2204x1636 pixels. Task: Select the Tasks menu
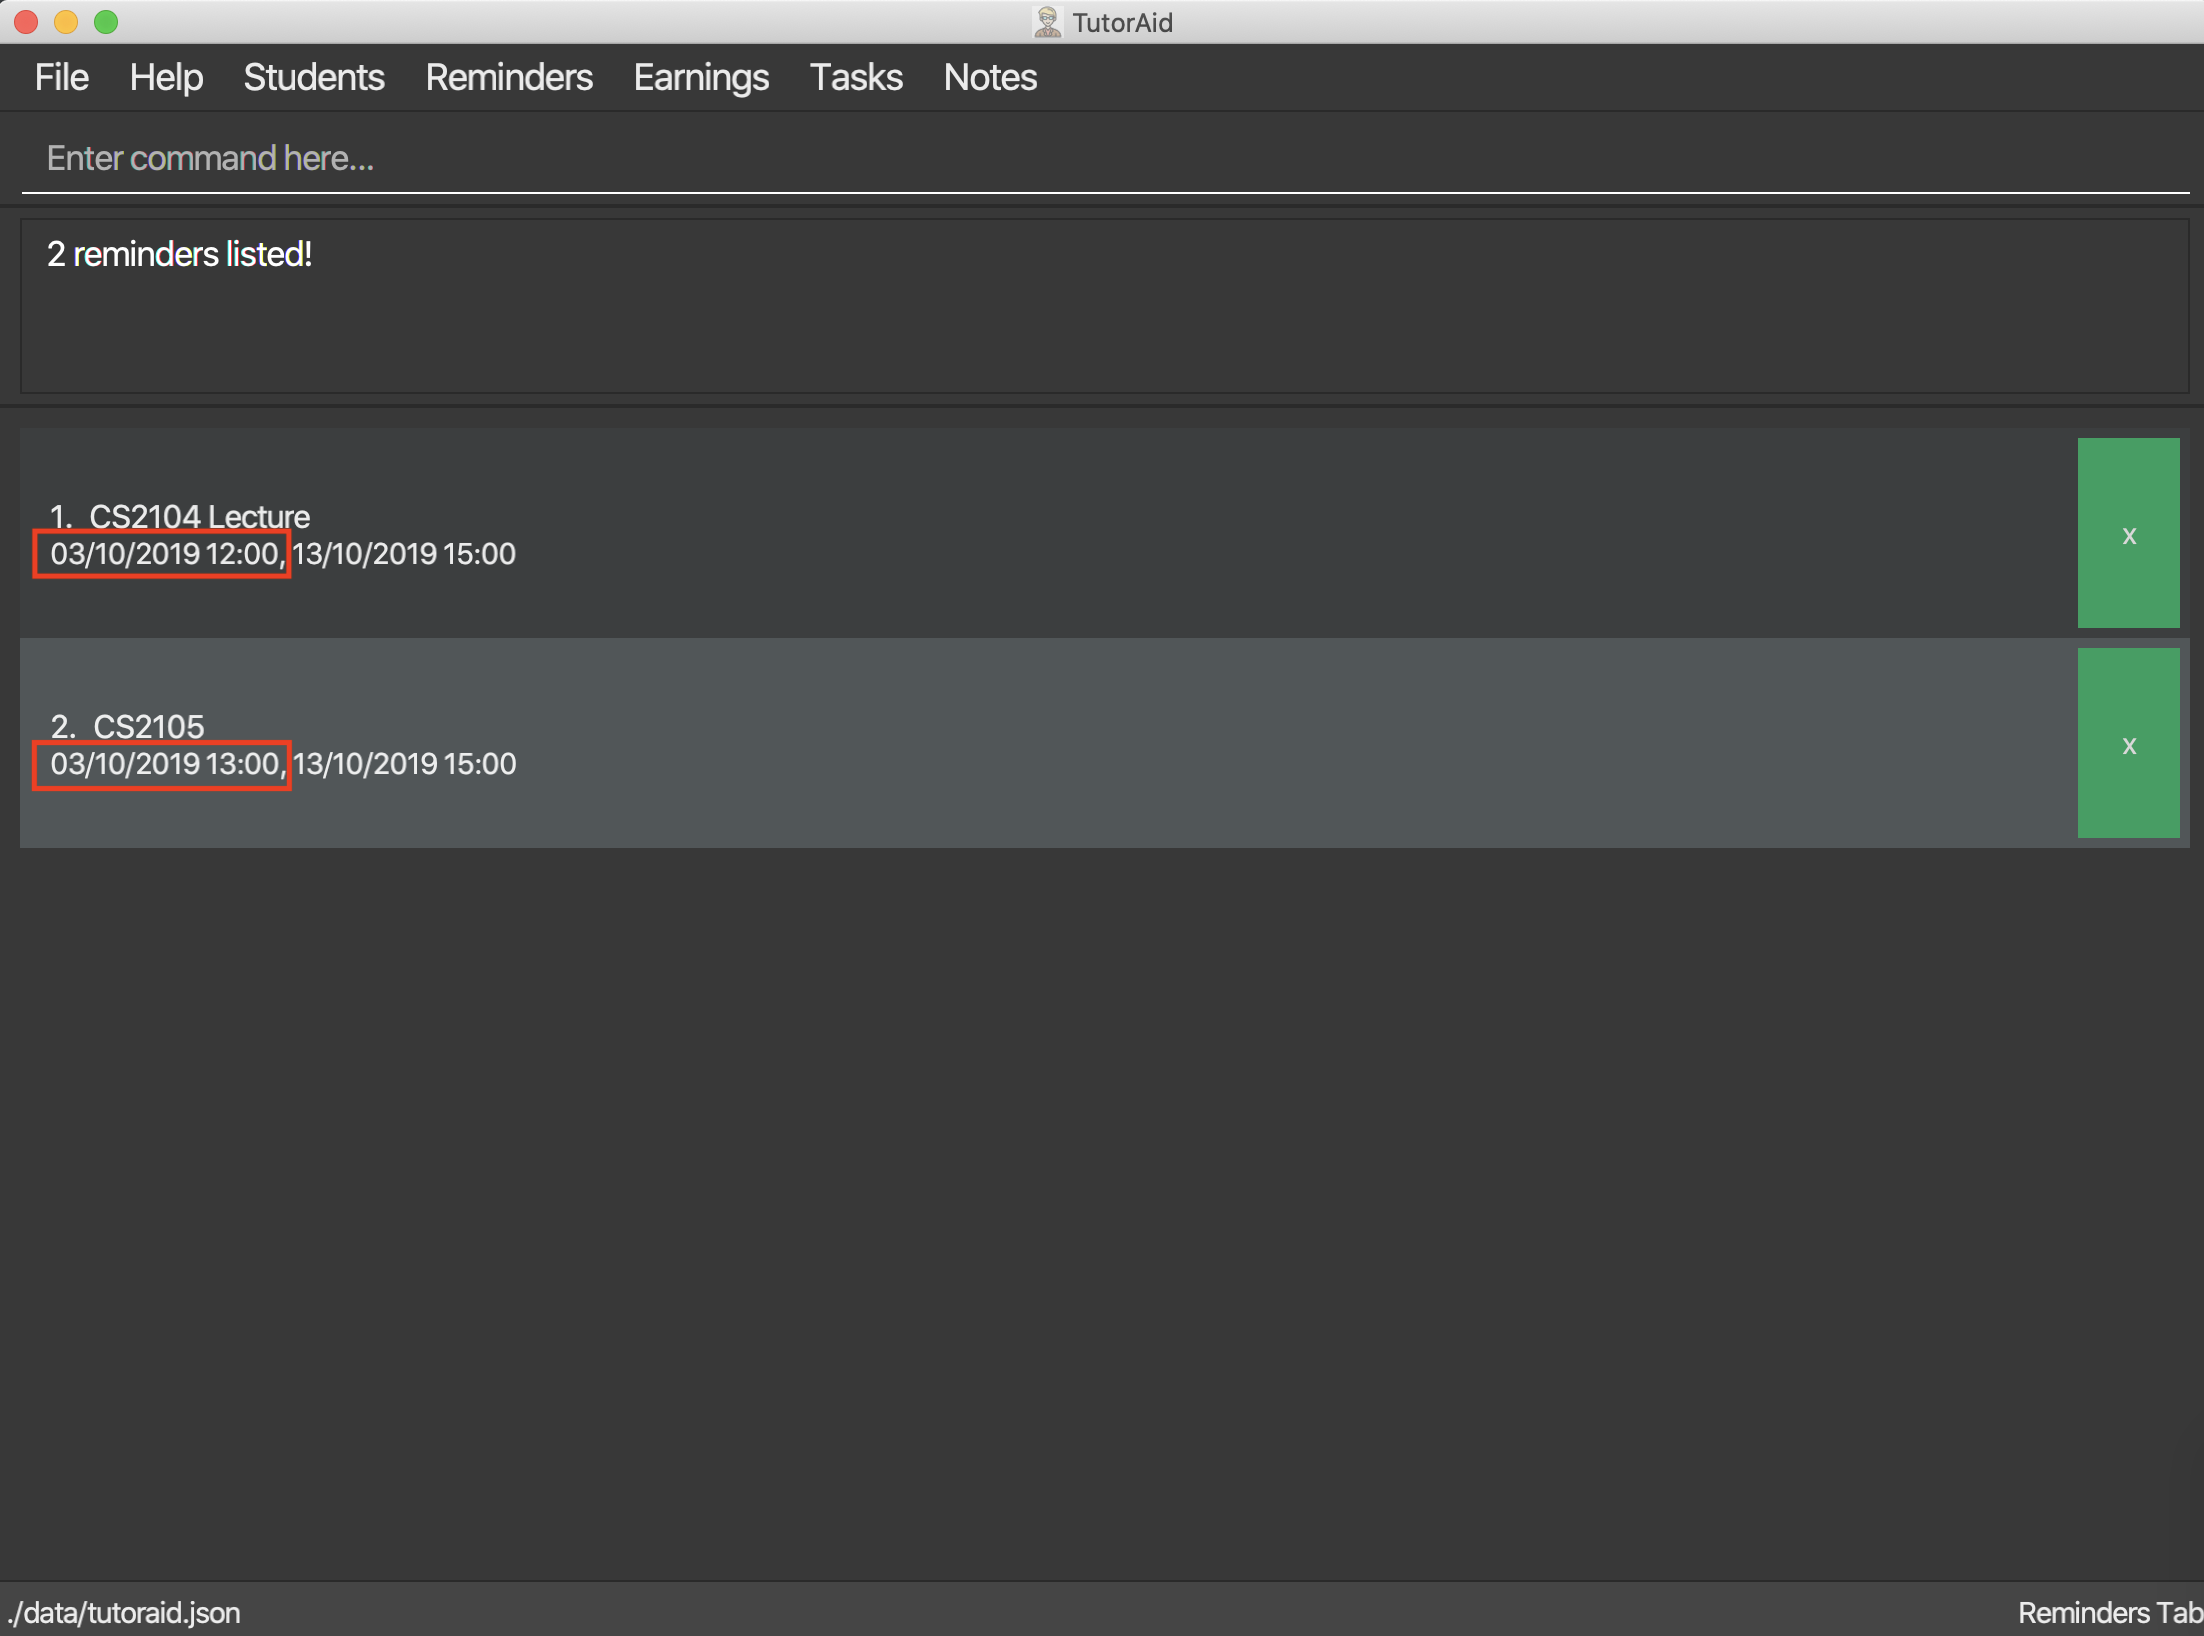pyautogui.click(x=855, y=76)
